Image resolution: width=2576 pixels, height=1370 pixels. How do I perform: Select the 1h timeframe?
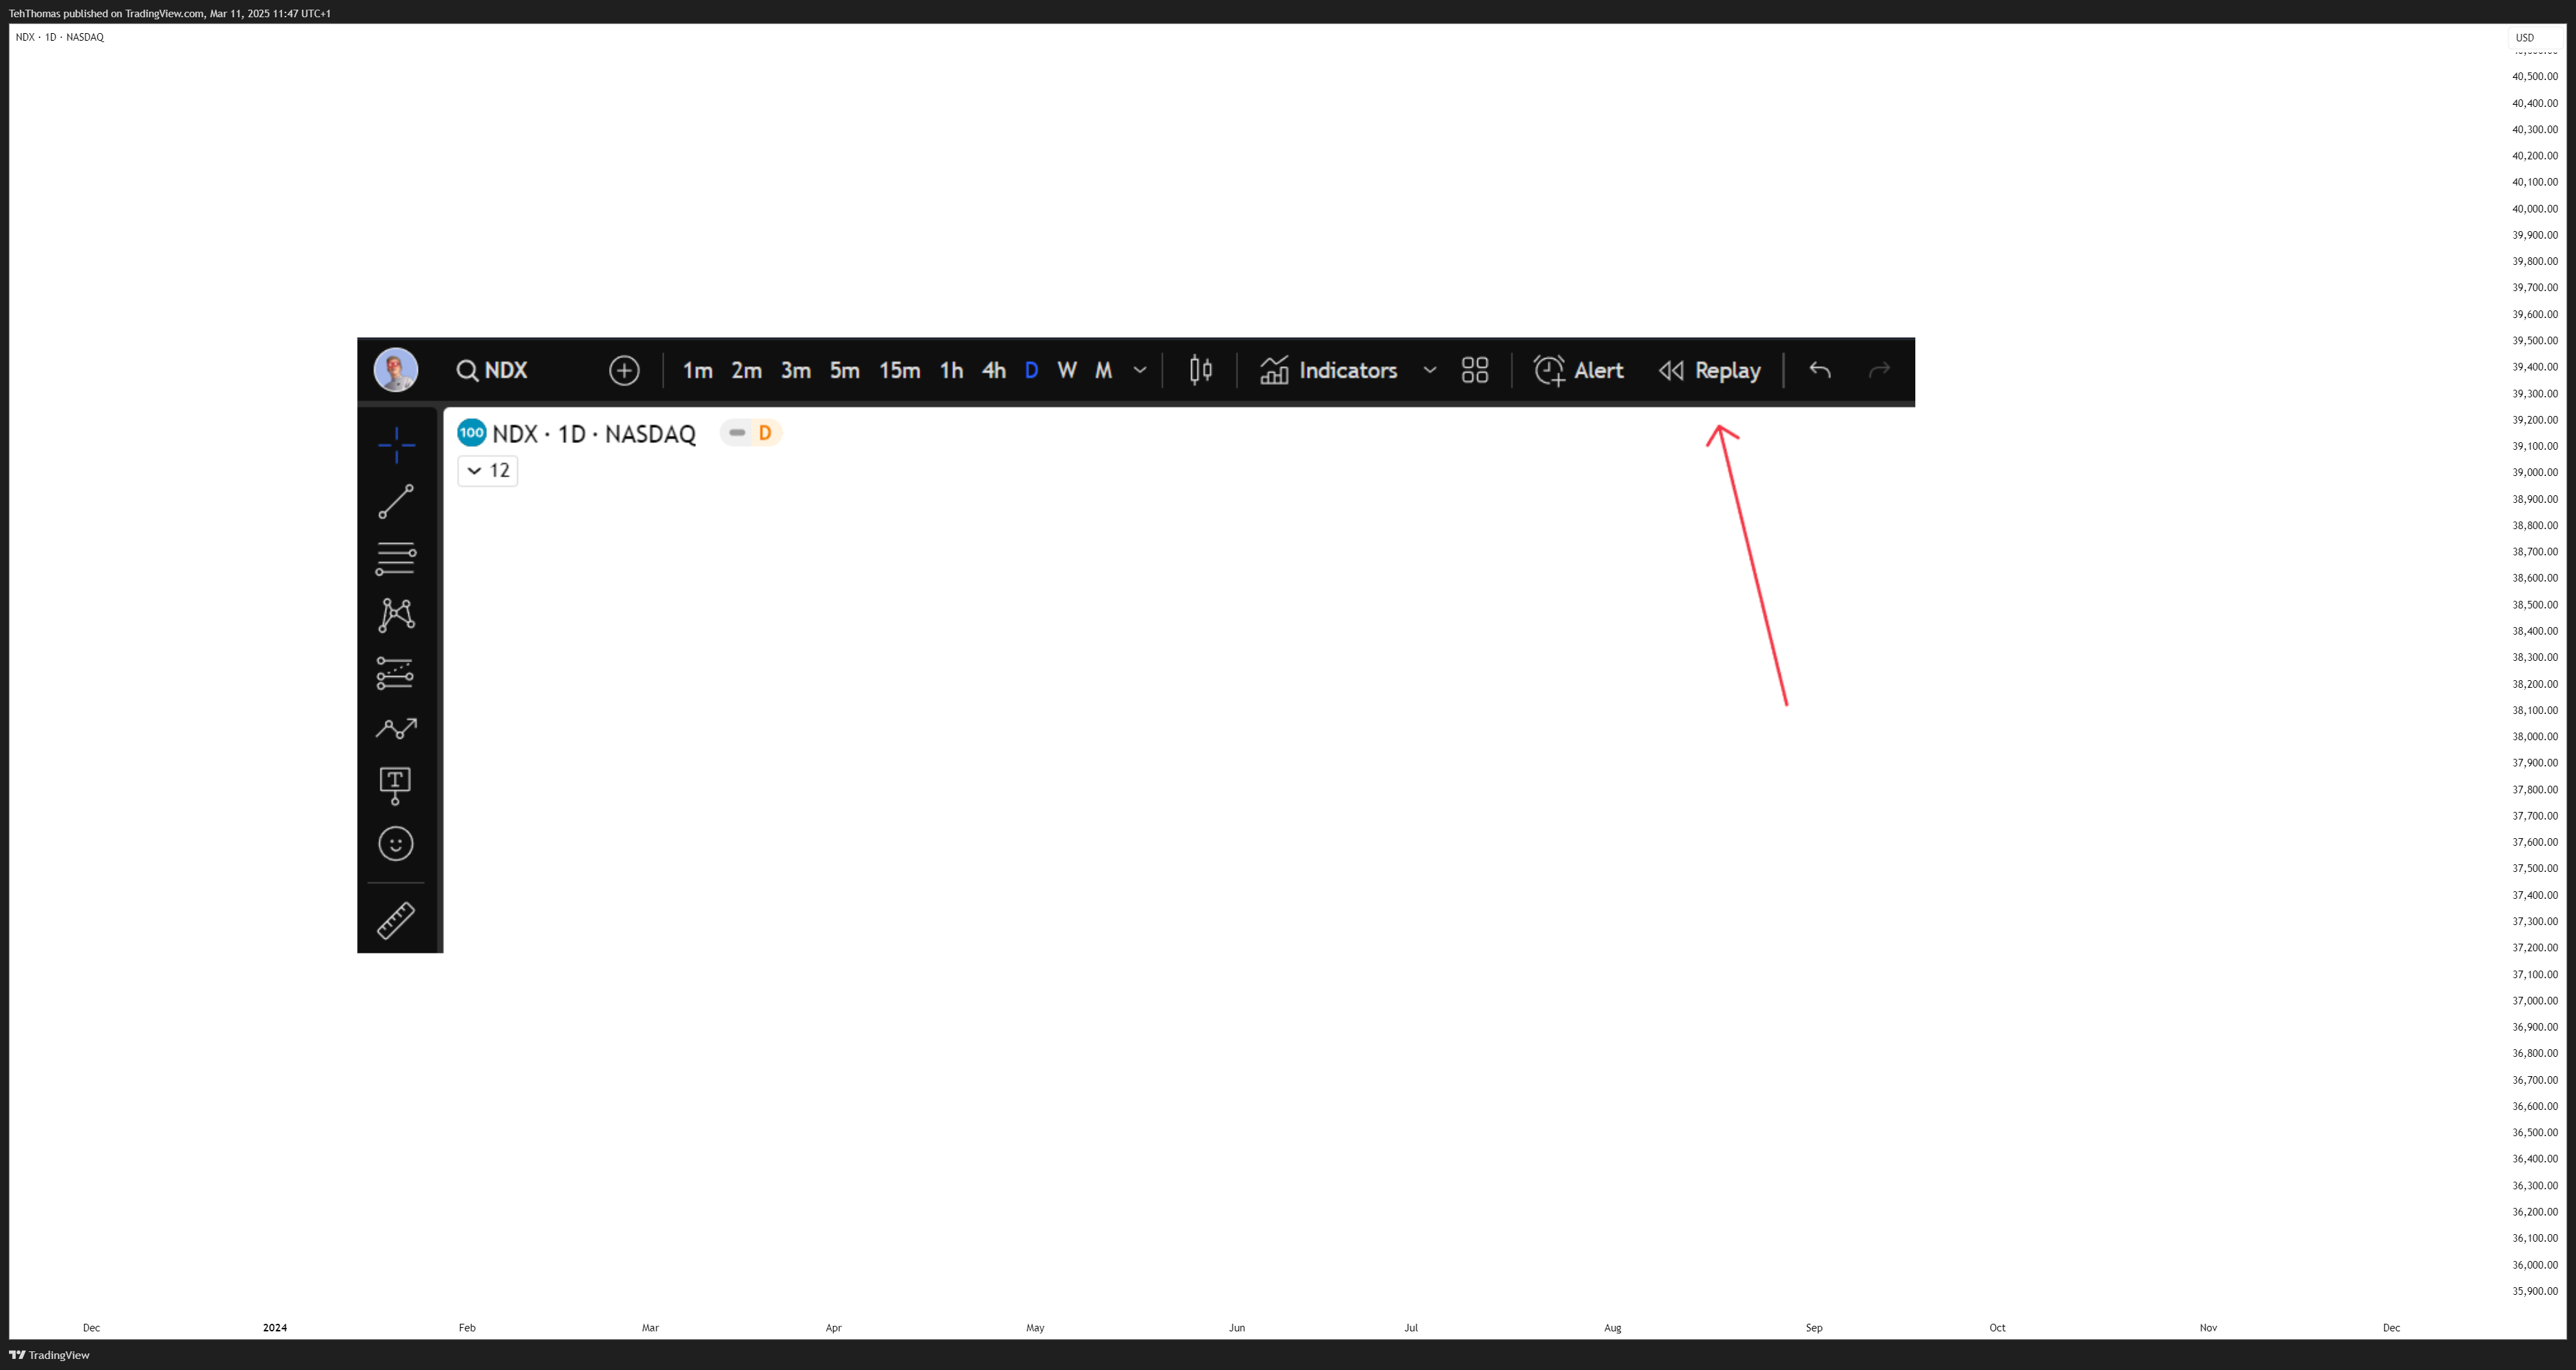pos(951,371)
